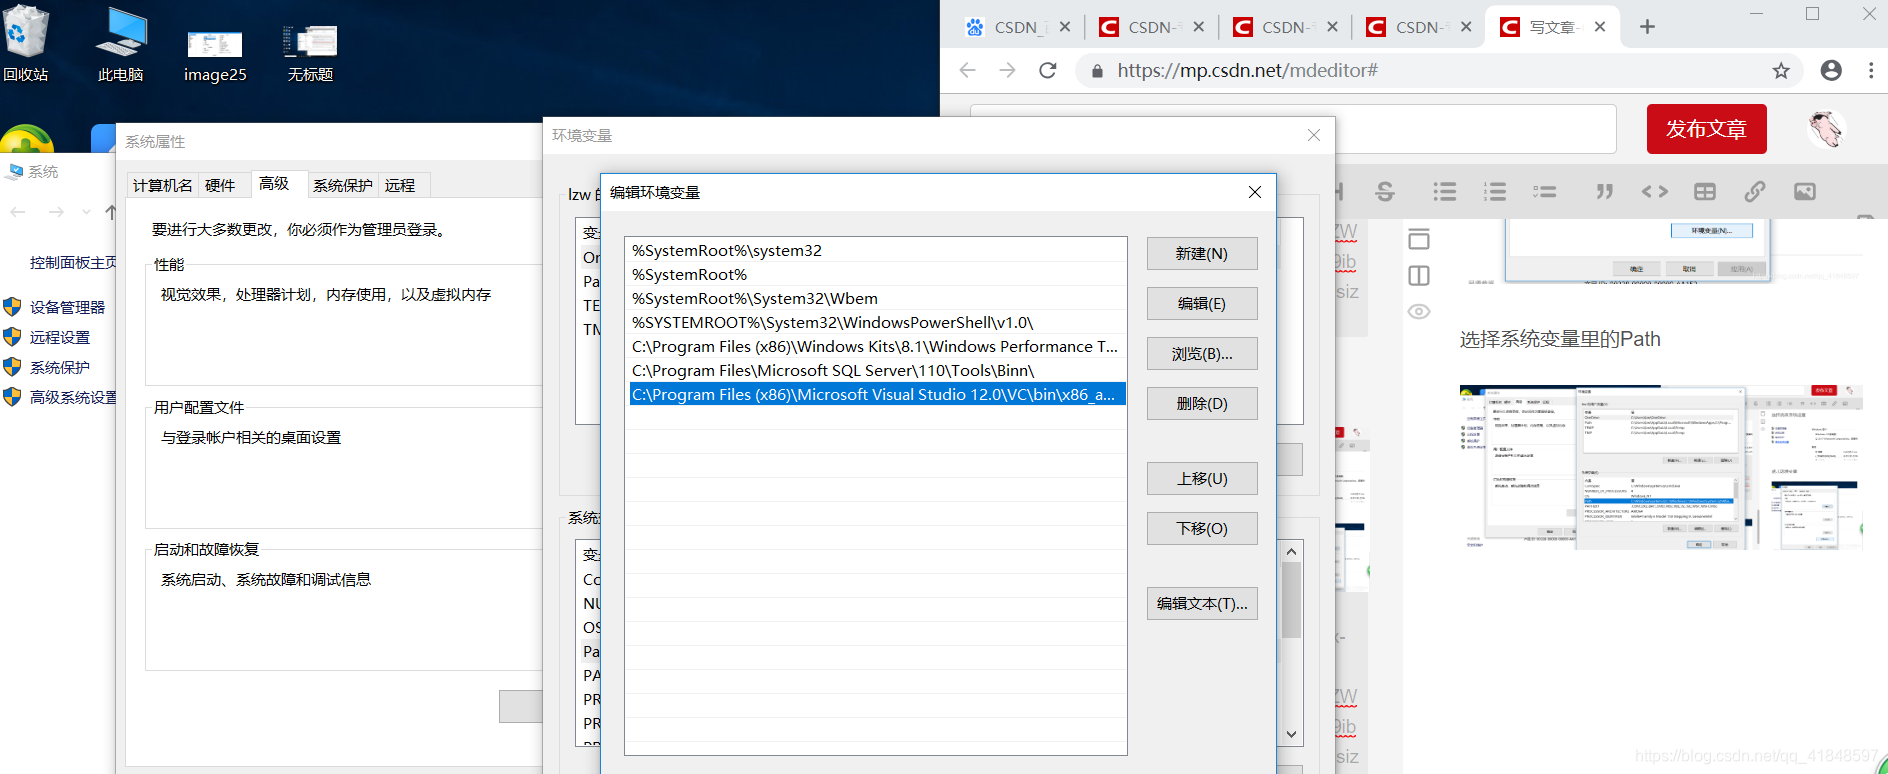The height and width of the screenshot is (774, 1888).
Task: Open 设备管理器 in the control panel sidebar
Action: point(67,307)
